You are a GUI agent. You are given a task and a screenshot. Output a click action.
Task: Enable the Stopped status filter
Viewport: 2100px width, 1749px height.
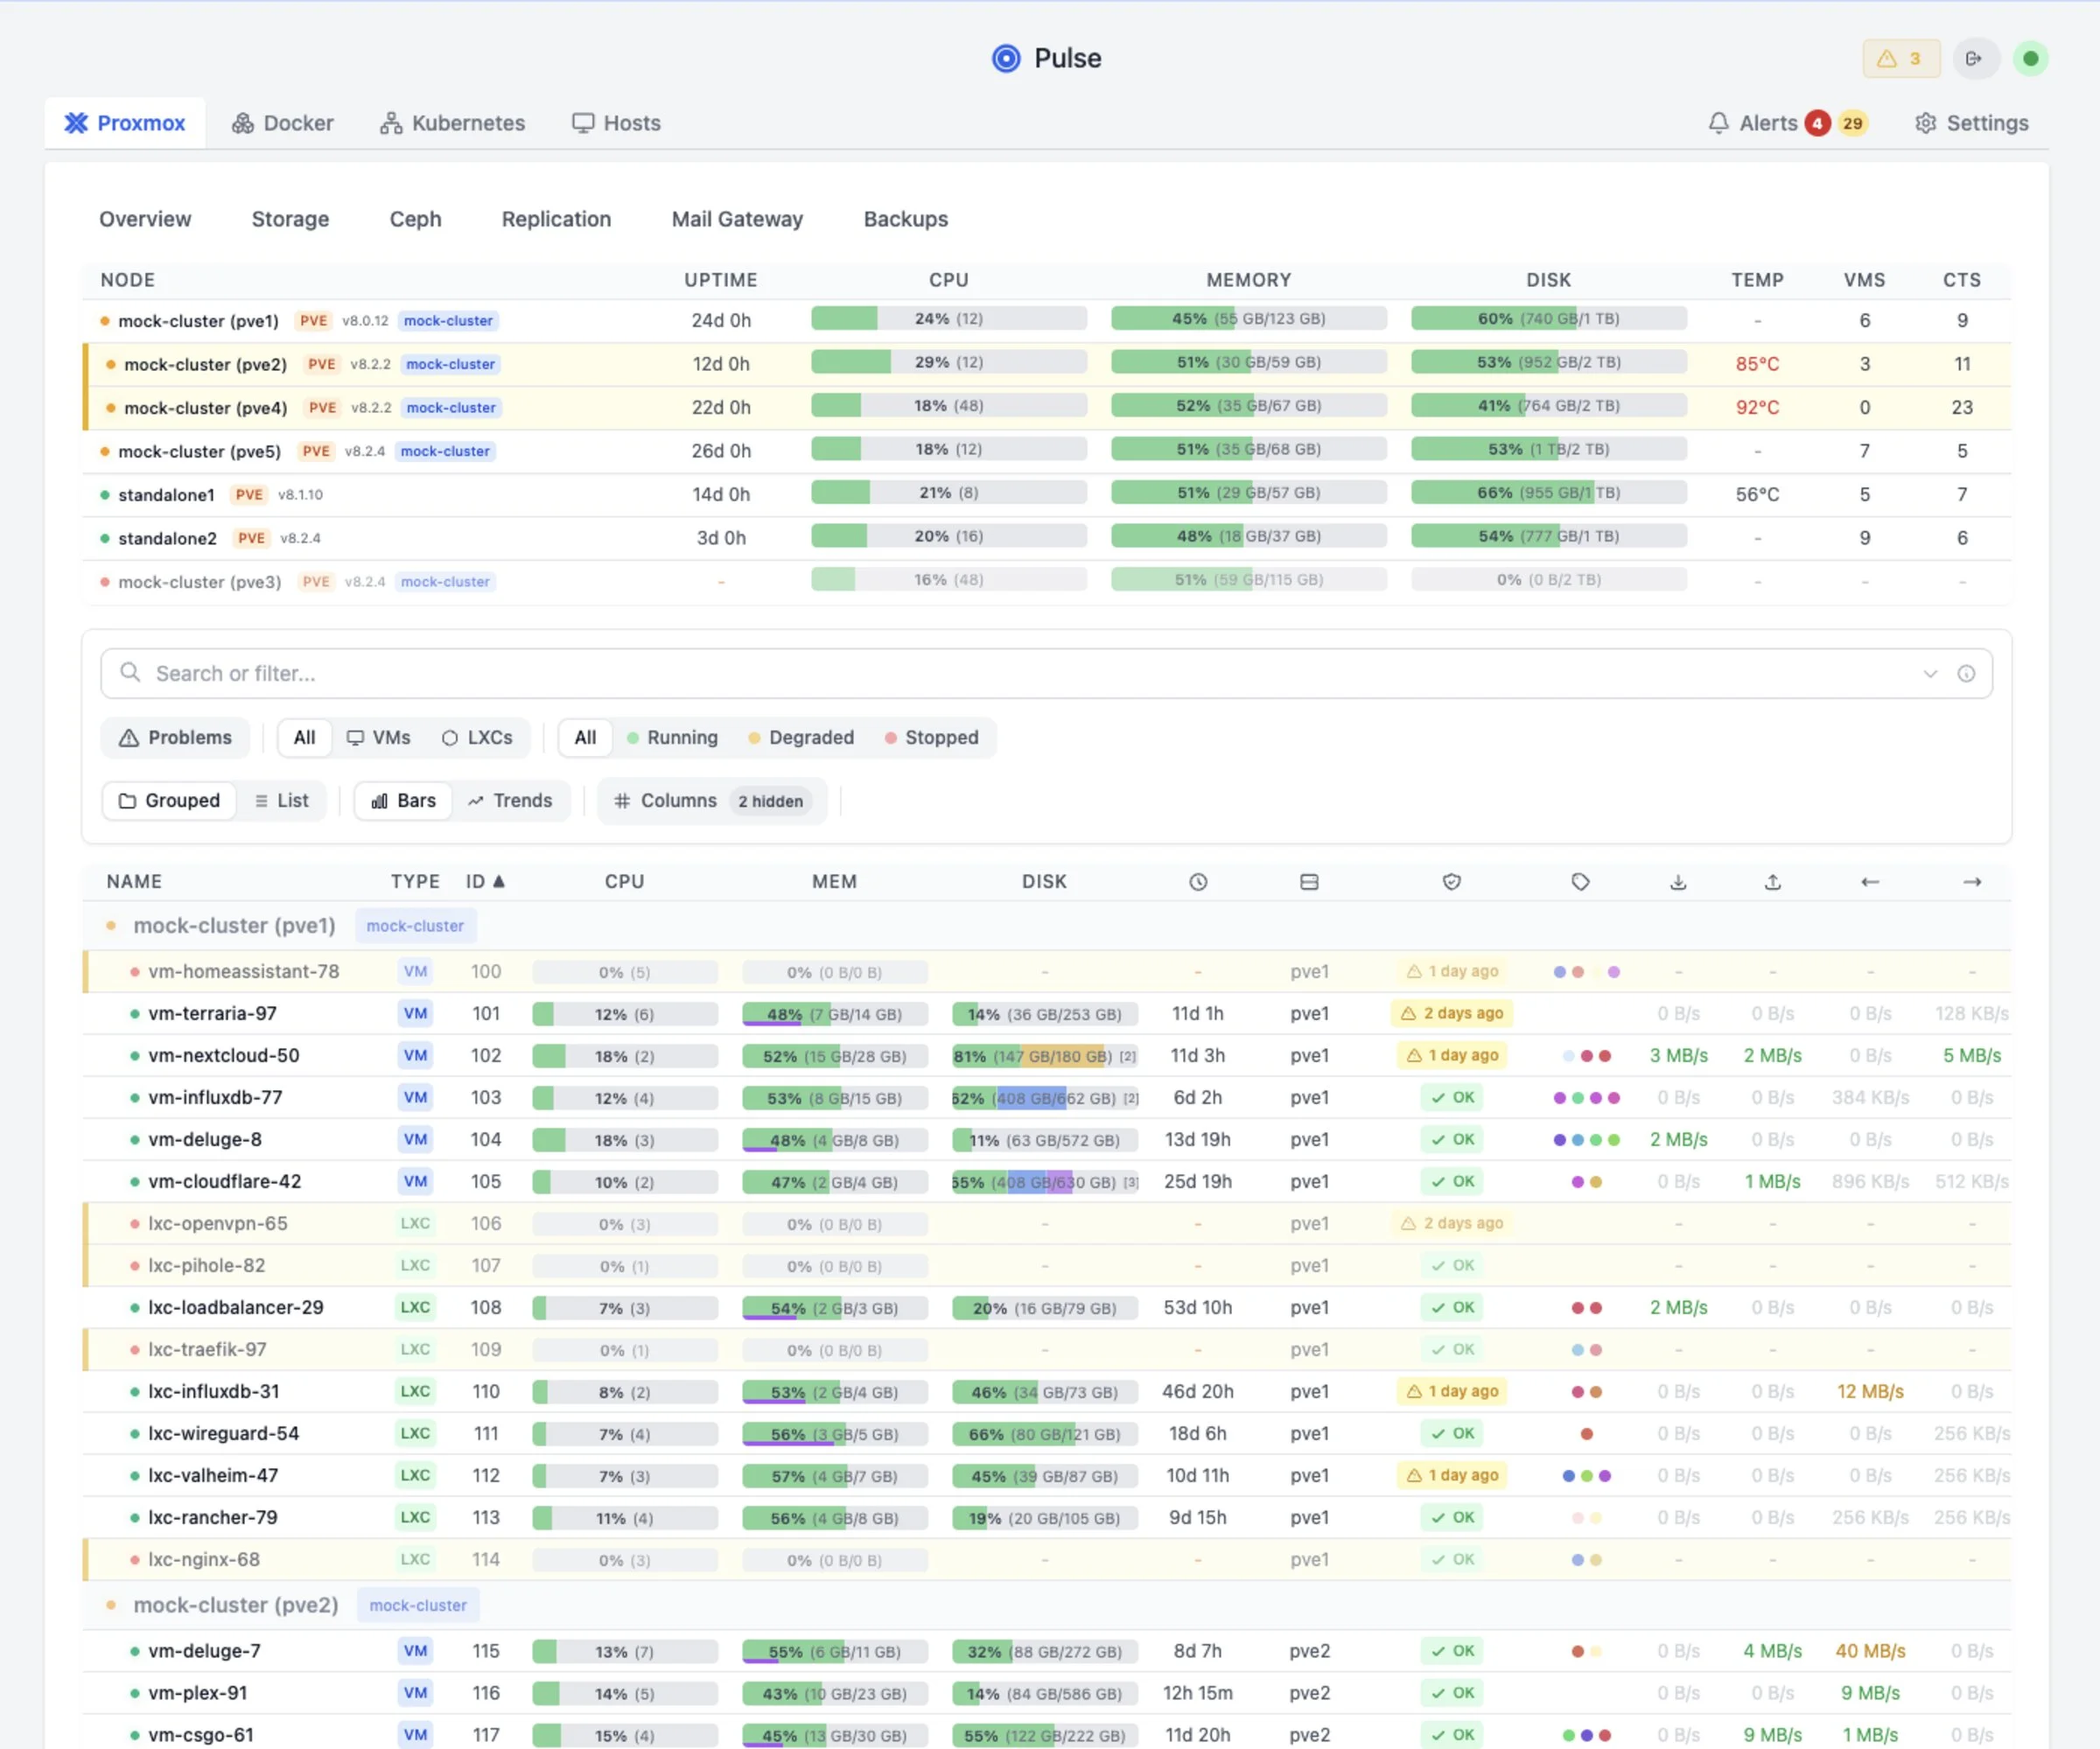coord(932,738)
